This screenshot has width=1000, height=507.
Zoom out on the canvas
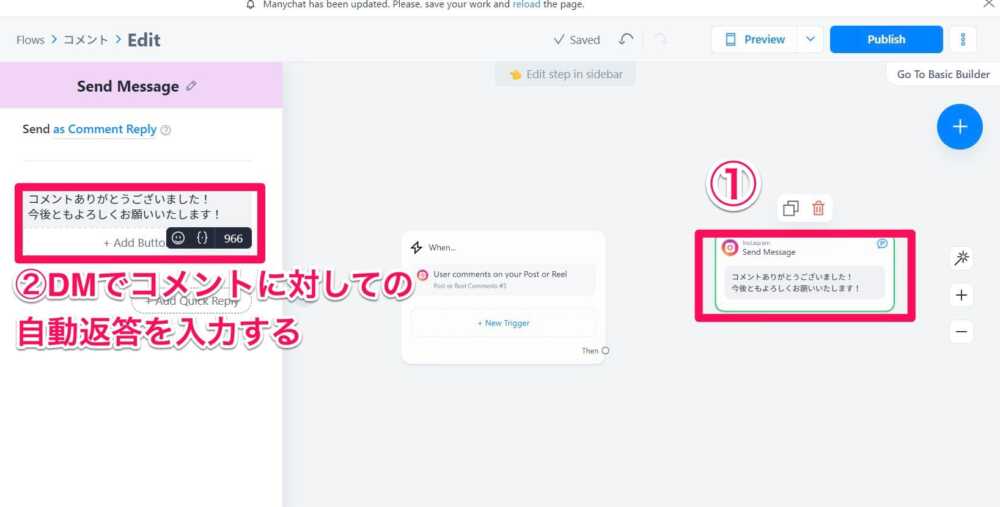(961, 331)
